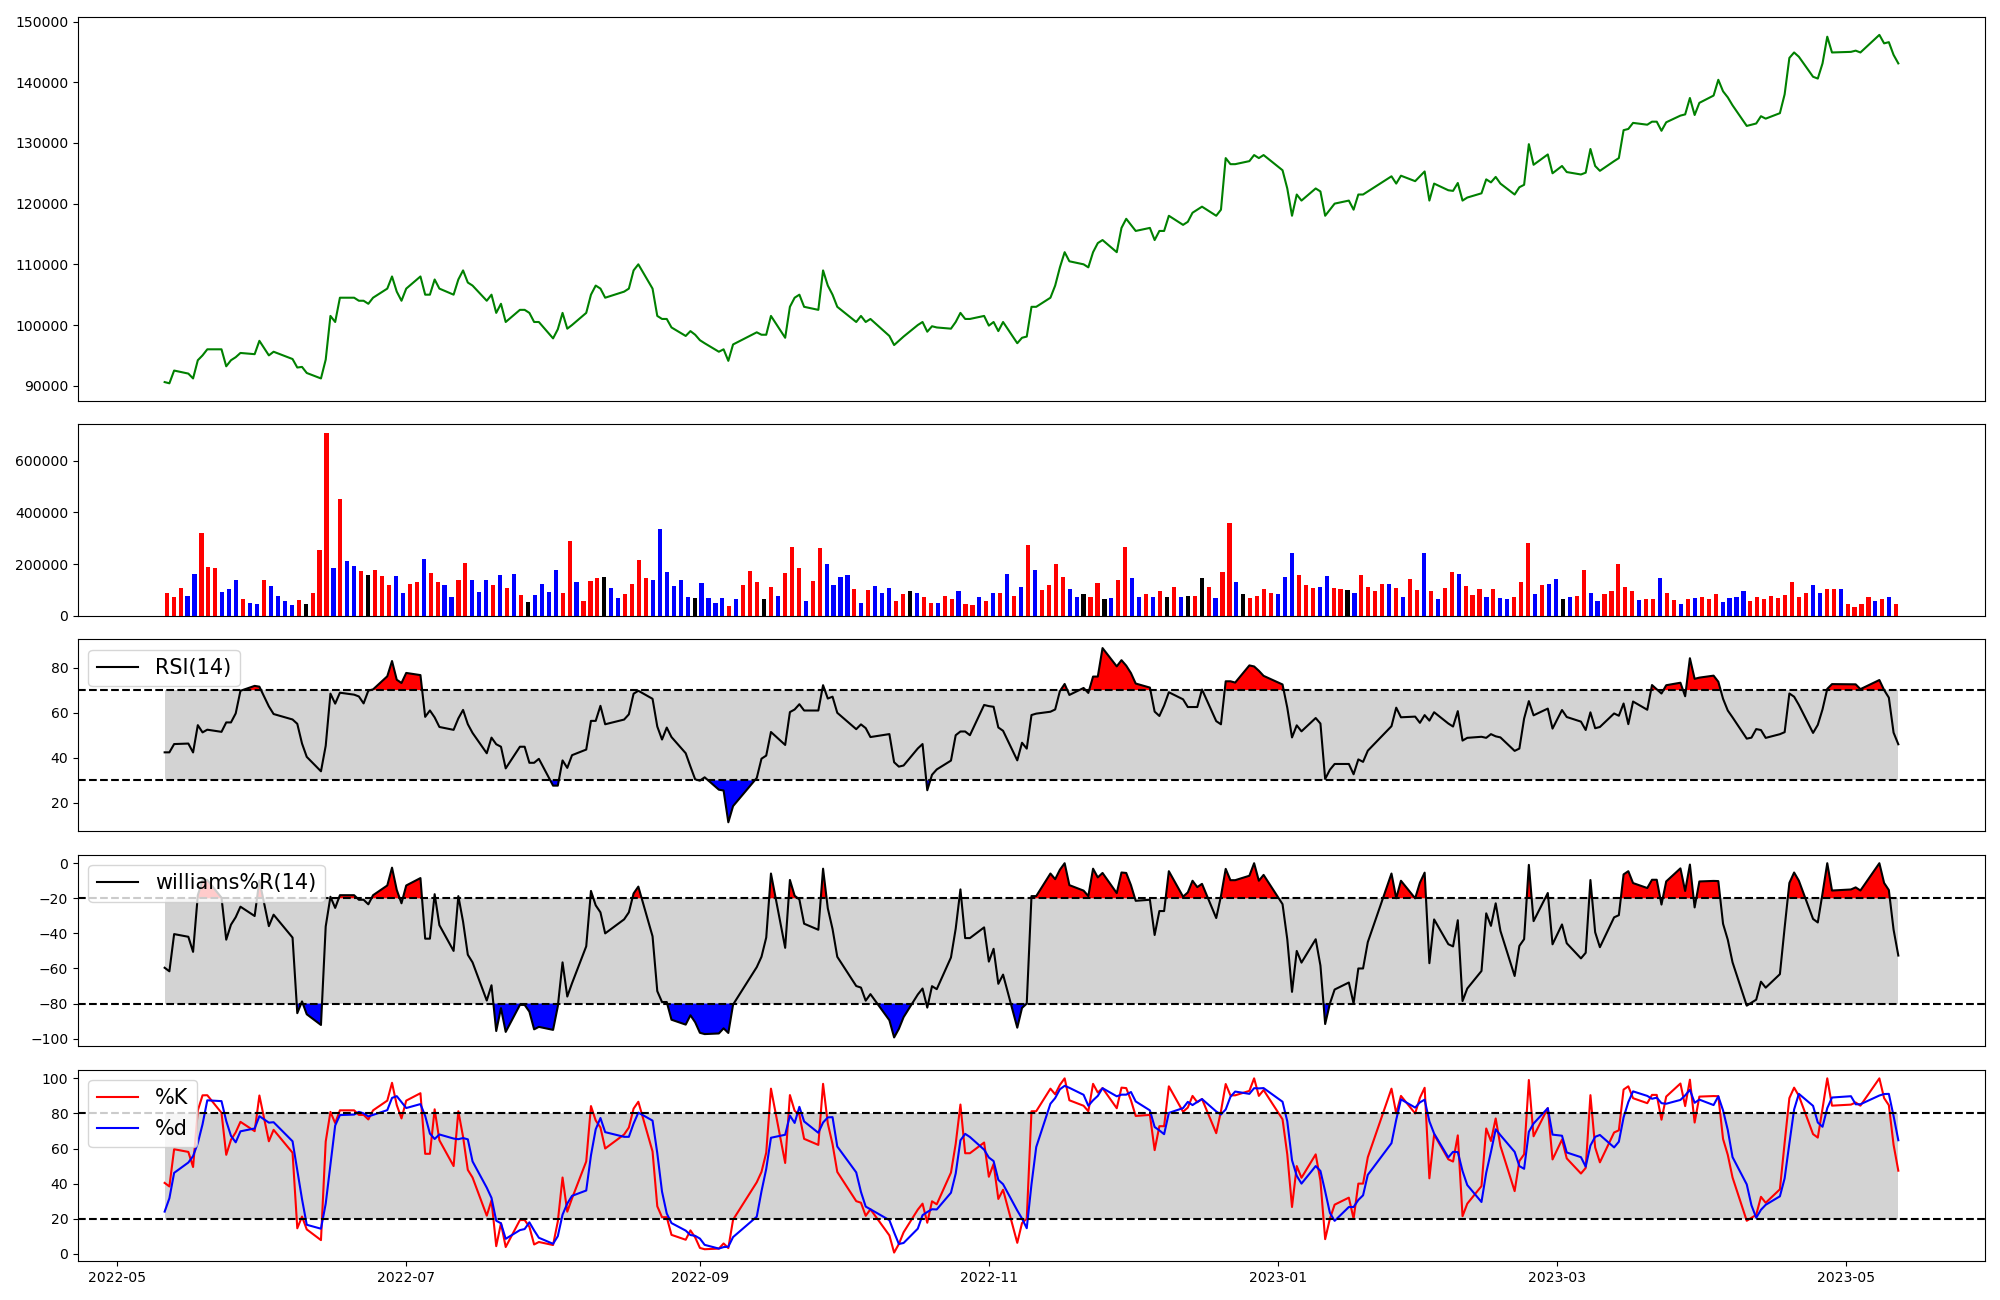Click the tallest red volume bar
The width and height of the screenshot is (2000, 1300).
[326, 525]
